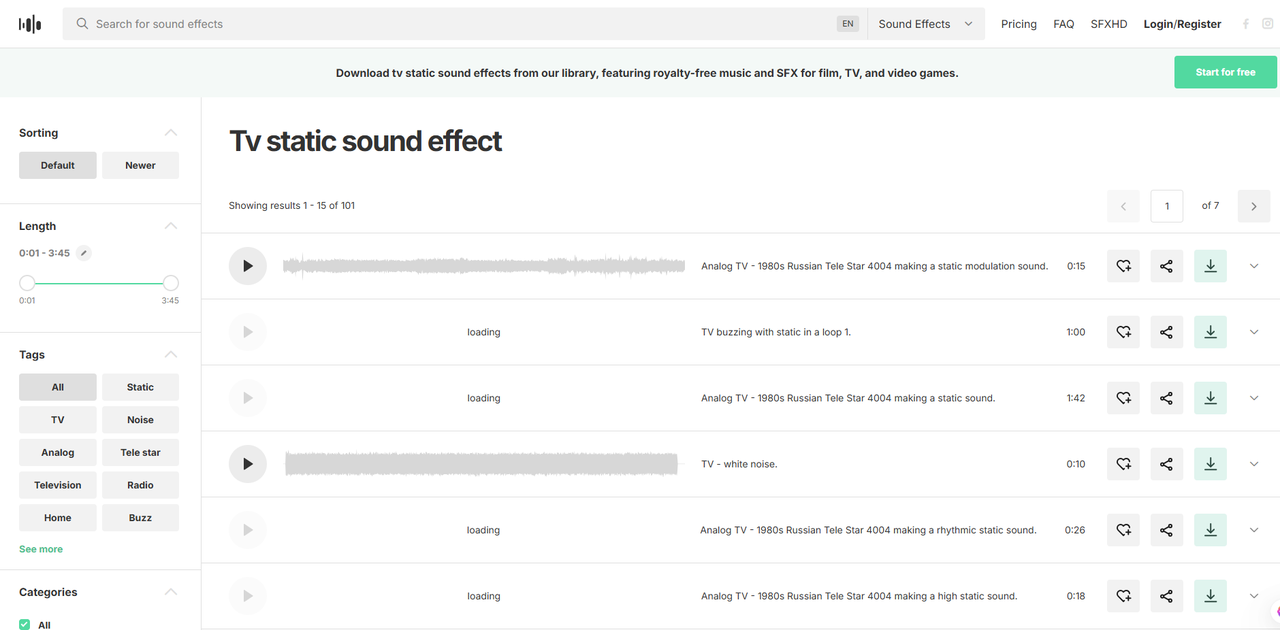Select the Static tag filter

click(140, 387)
